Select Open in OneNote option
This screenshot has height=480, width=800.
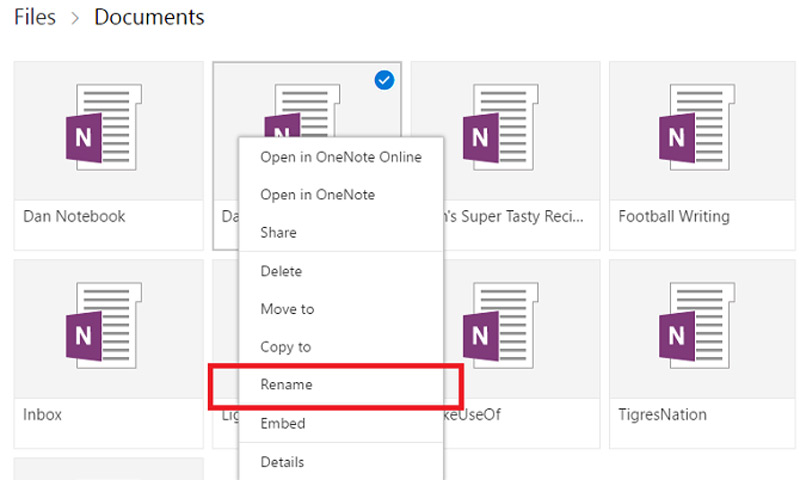click(x=317, y=195)
